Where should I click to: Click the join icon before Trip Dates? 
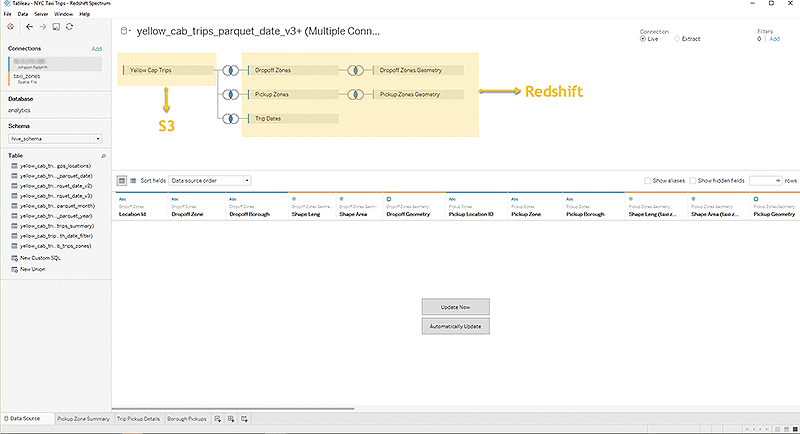coord(231,118)
